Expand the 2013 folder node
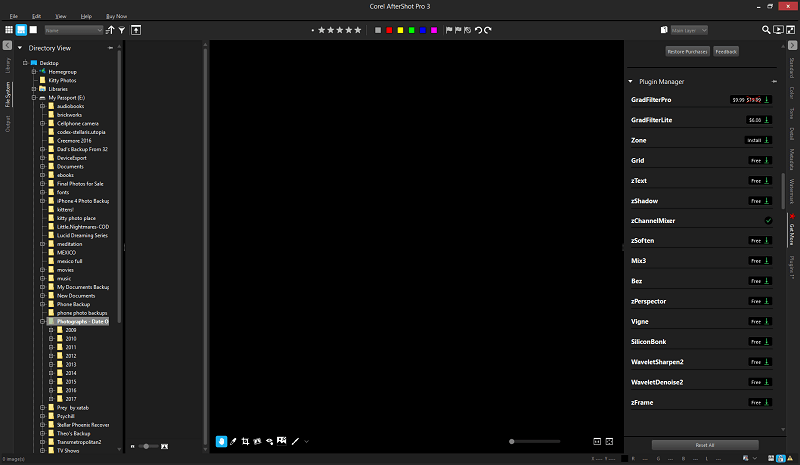The width and height of the screenshot is (800, 465). click(x=51, y=364)
